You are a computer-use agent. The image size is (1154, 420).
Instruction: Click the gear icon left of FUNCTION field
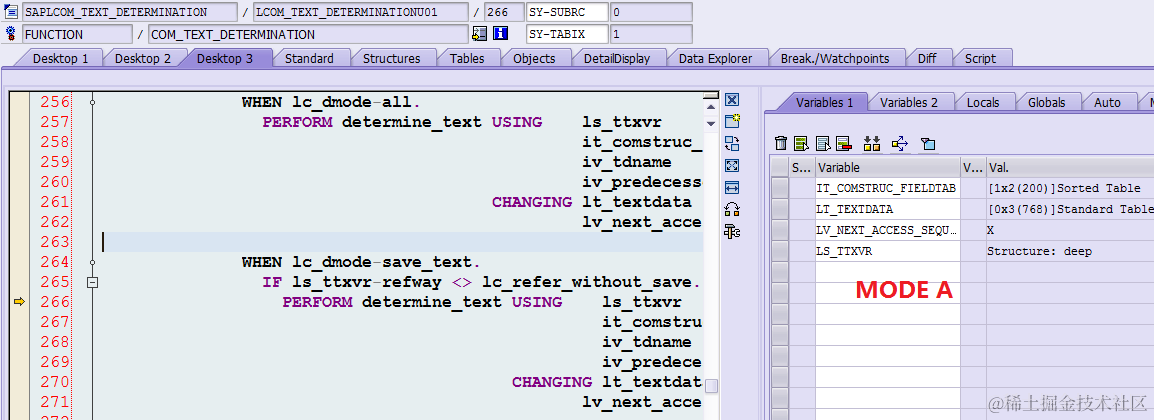click(x=11, y=34)
